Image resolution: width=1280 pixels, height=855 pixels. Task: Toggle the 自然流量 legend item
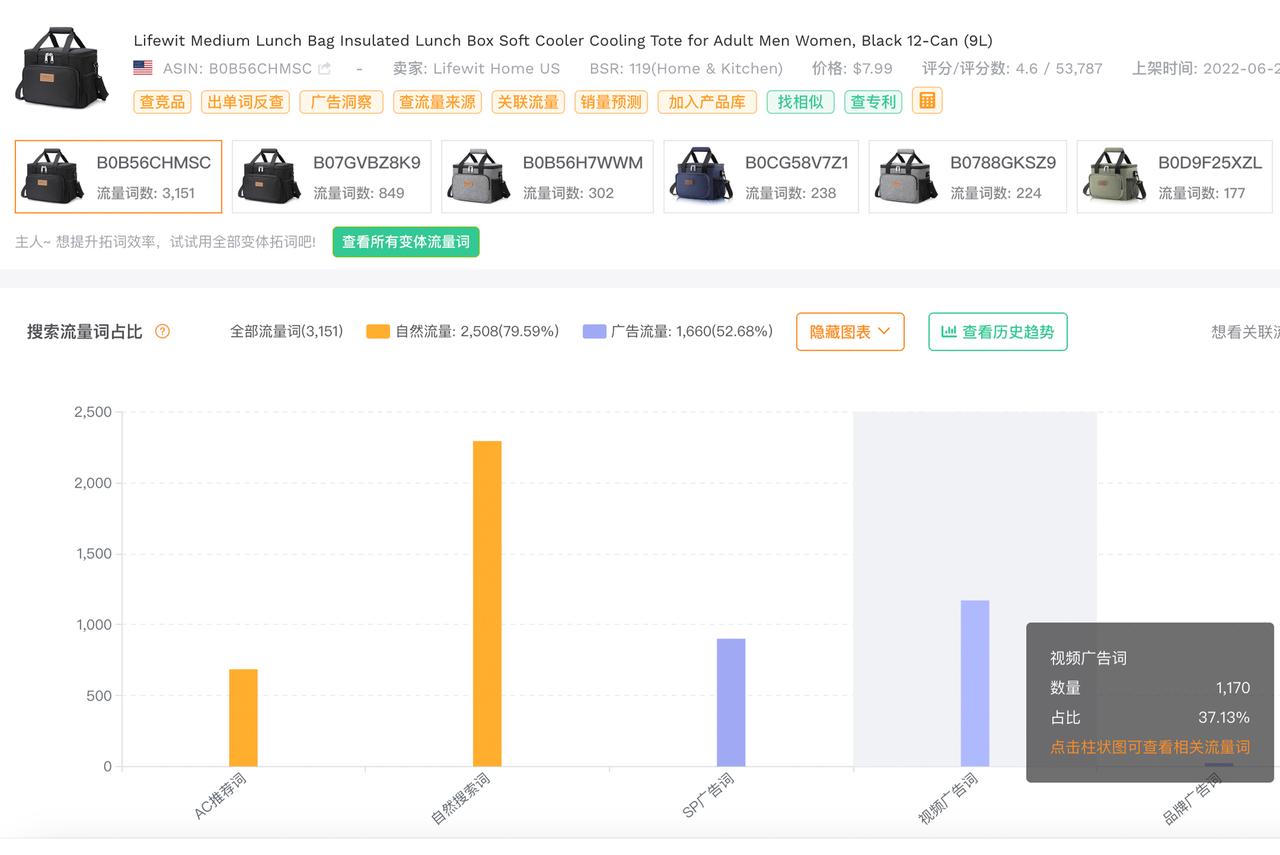click(463, 332)
